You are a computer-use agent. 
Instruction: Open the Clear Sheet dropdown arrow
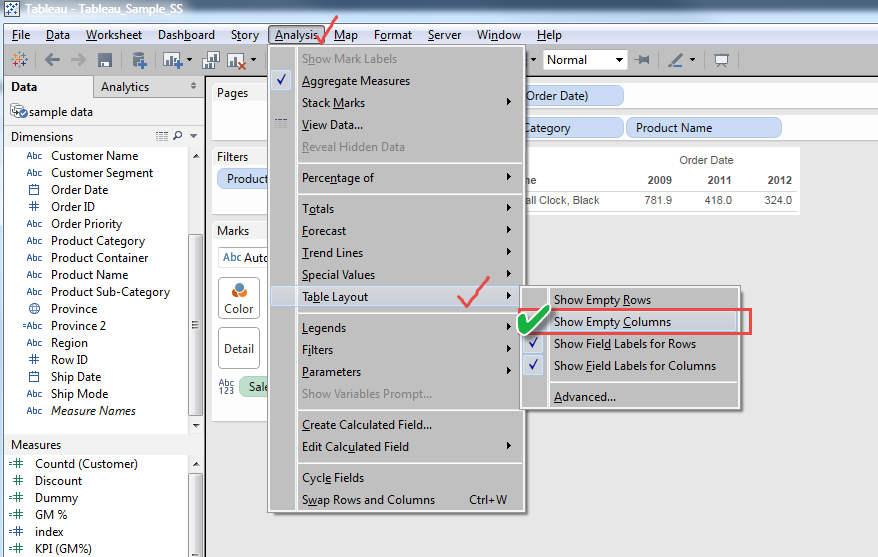pyautogui.click(x=253, y=60)
